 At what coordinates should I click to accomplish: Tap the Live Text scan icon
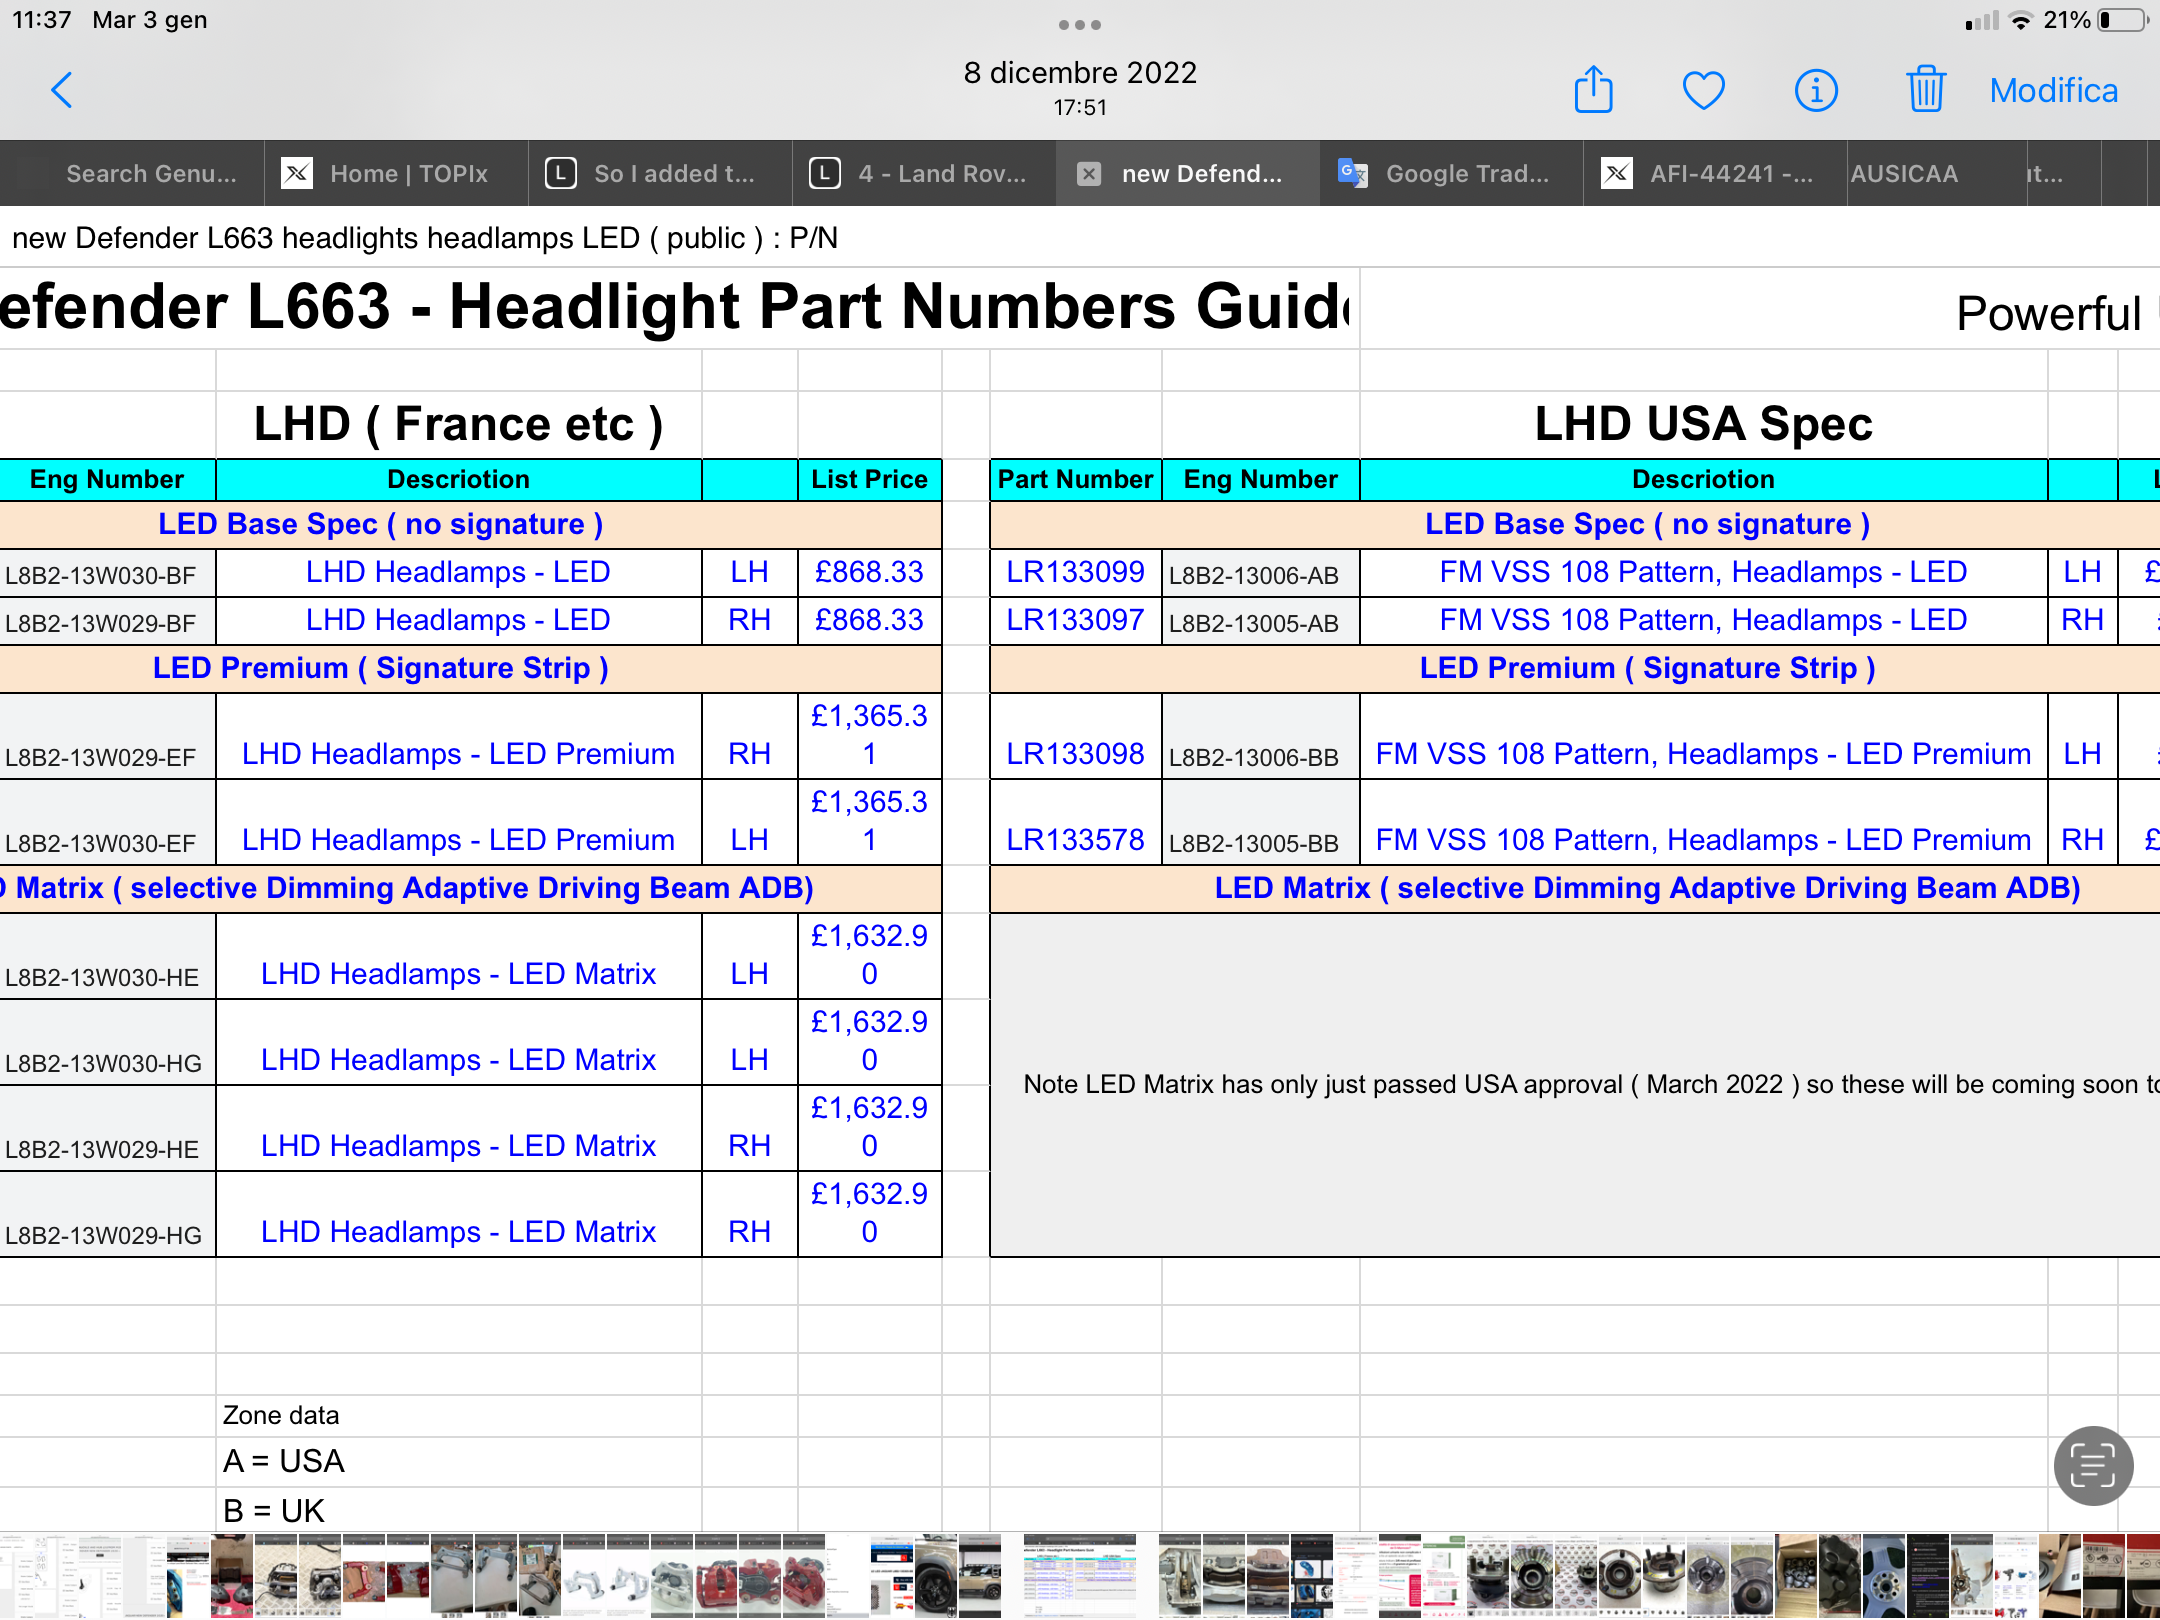(2093, 1465)
